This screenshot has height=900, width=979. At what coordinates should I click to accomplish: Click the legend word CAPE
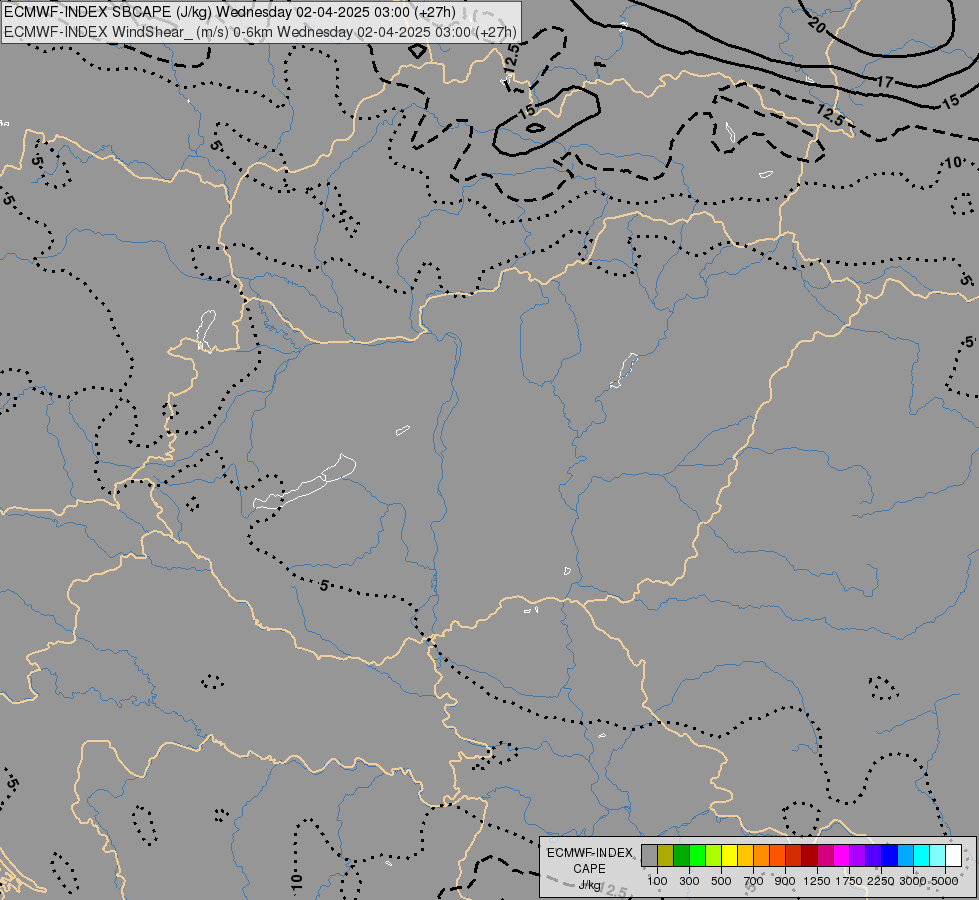589,869
